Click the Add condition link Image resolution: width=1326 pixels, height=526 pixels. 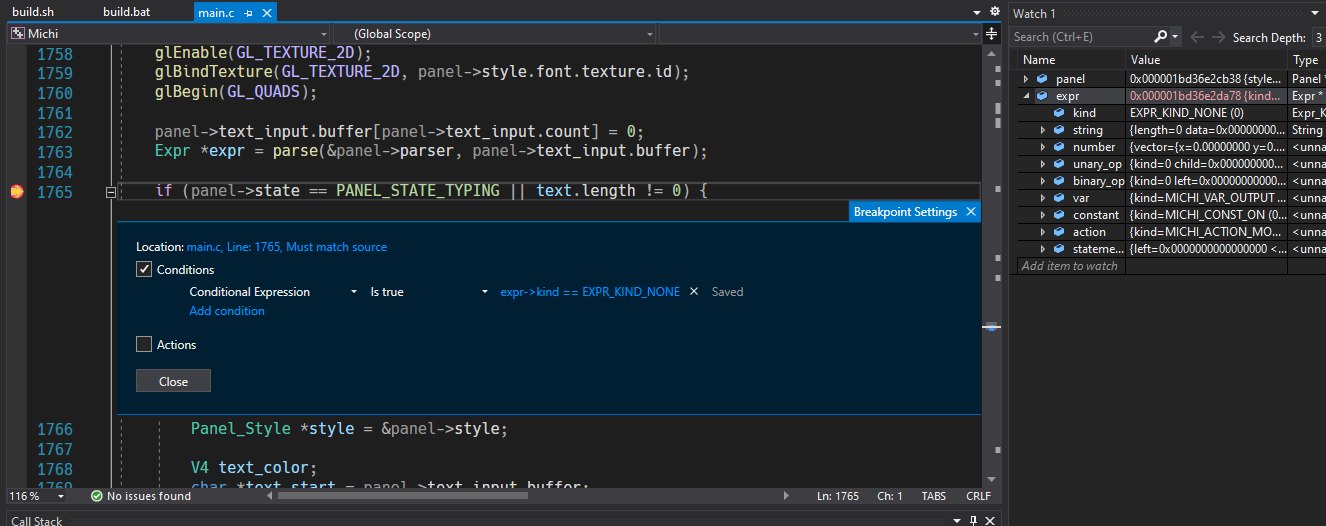point(227,311)
